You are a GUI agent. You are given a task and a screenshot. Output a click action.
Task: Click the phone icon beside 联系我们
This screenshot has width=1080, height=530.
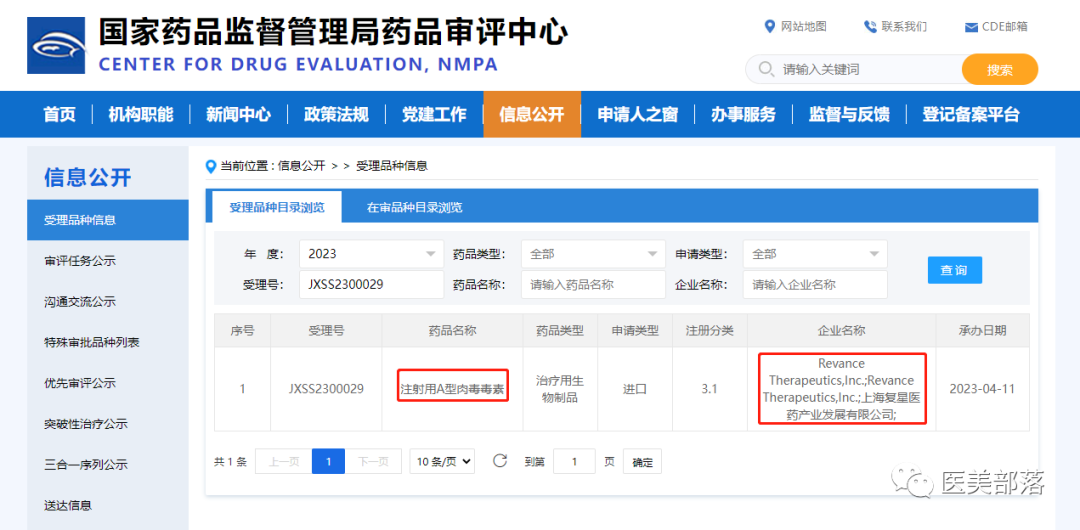click(871, 27)
